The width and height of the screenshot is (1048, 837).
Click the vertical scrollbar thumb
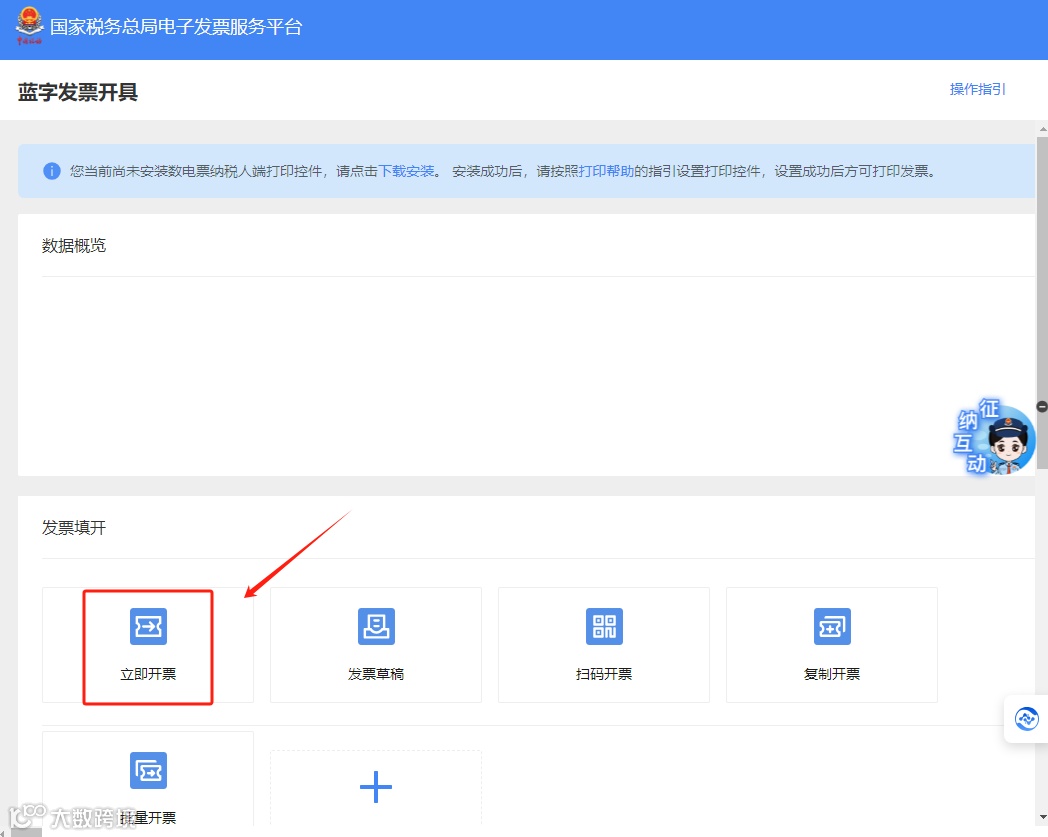(1042, 303)
